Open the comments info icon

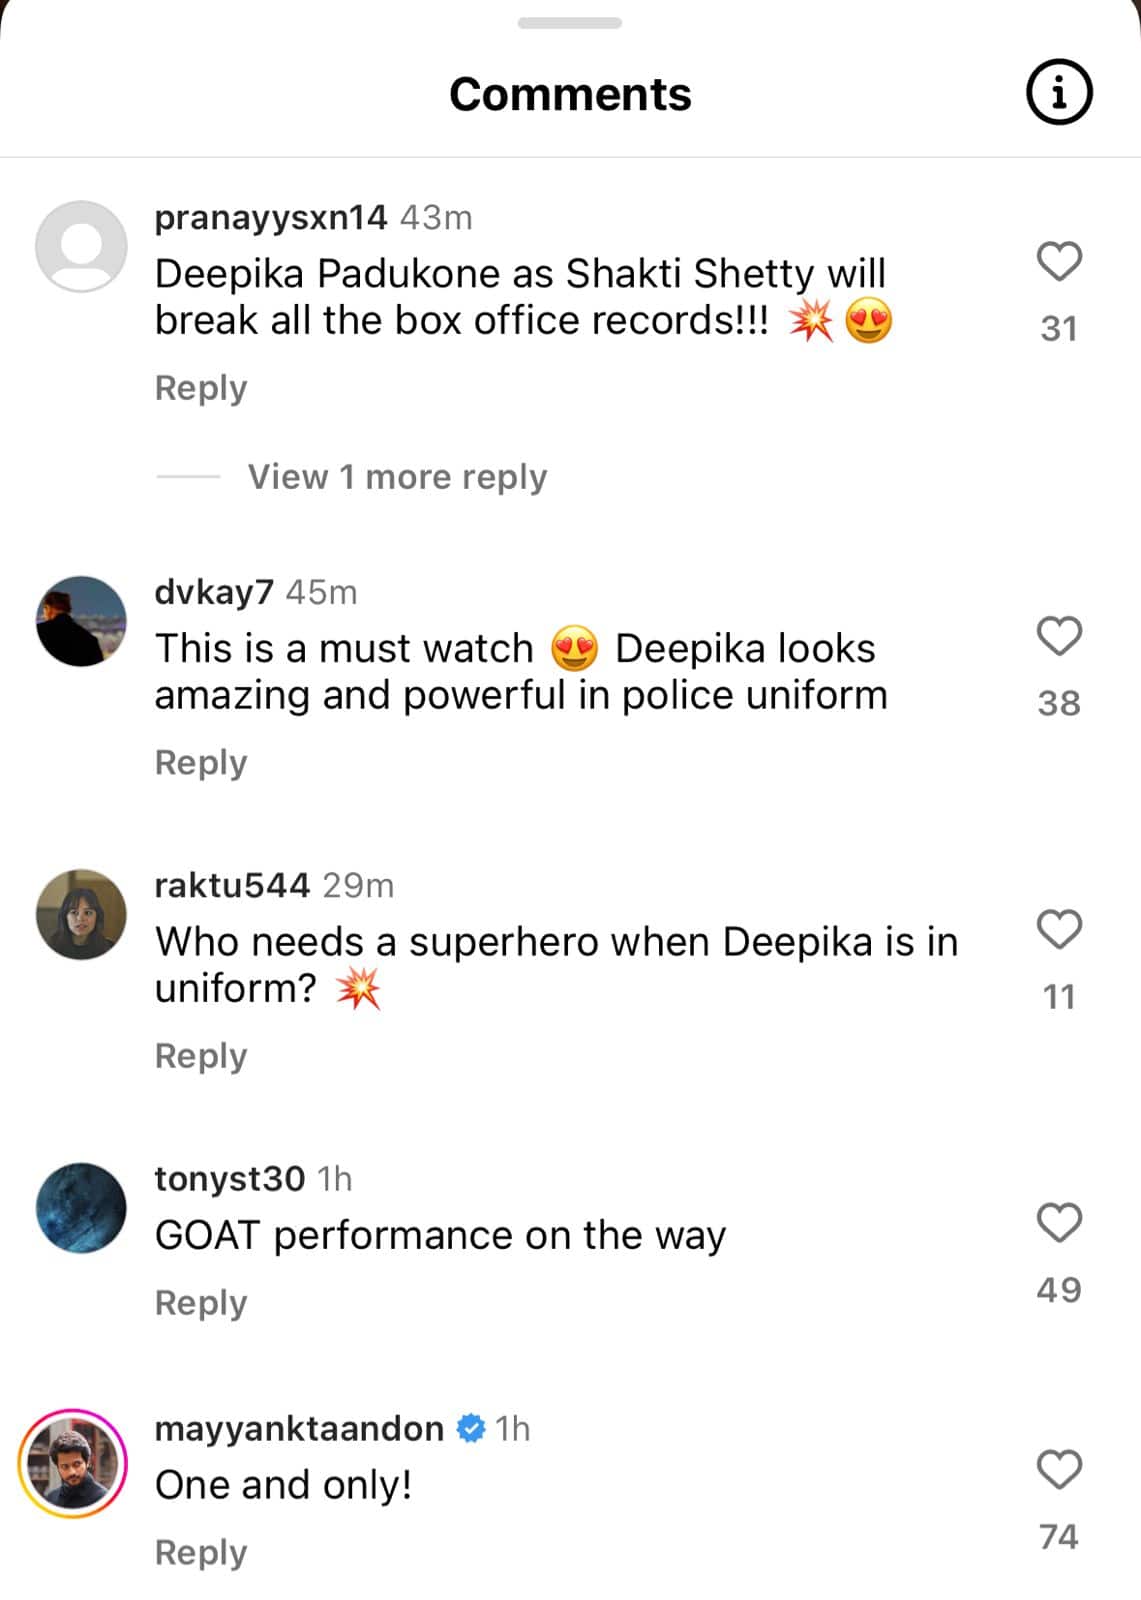[x=1059, y=93]
